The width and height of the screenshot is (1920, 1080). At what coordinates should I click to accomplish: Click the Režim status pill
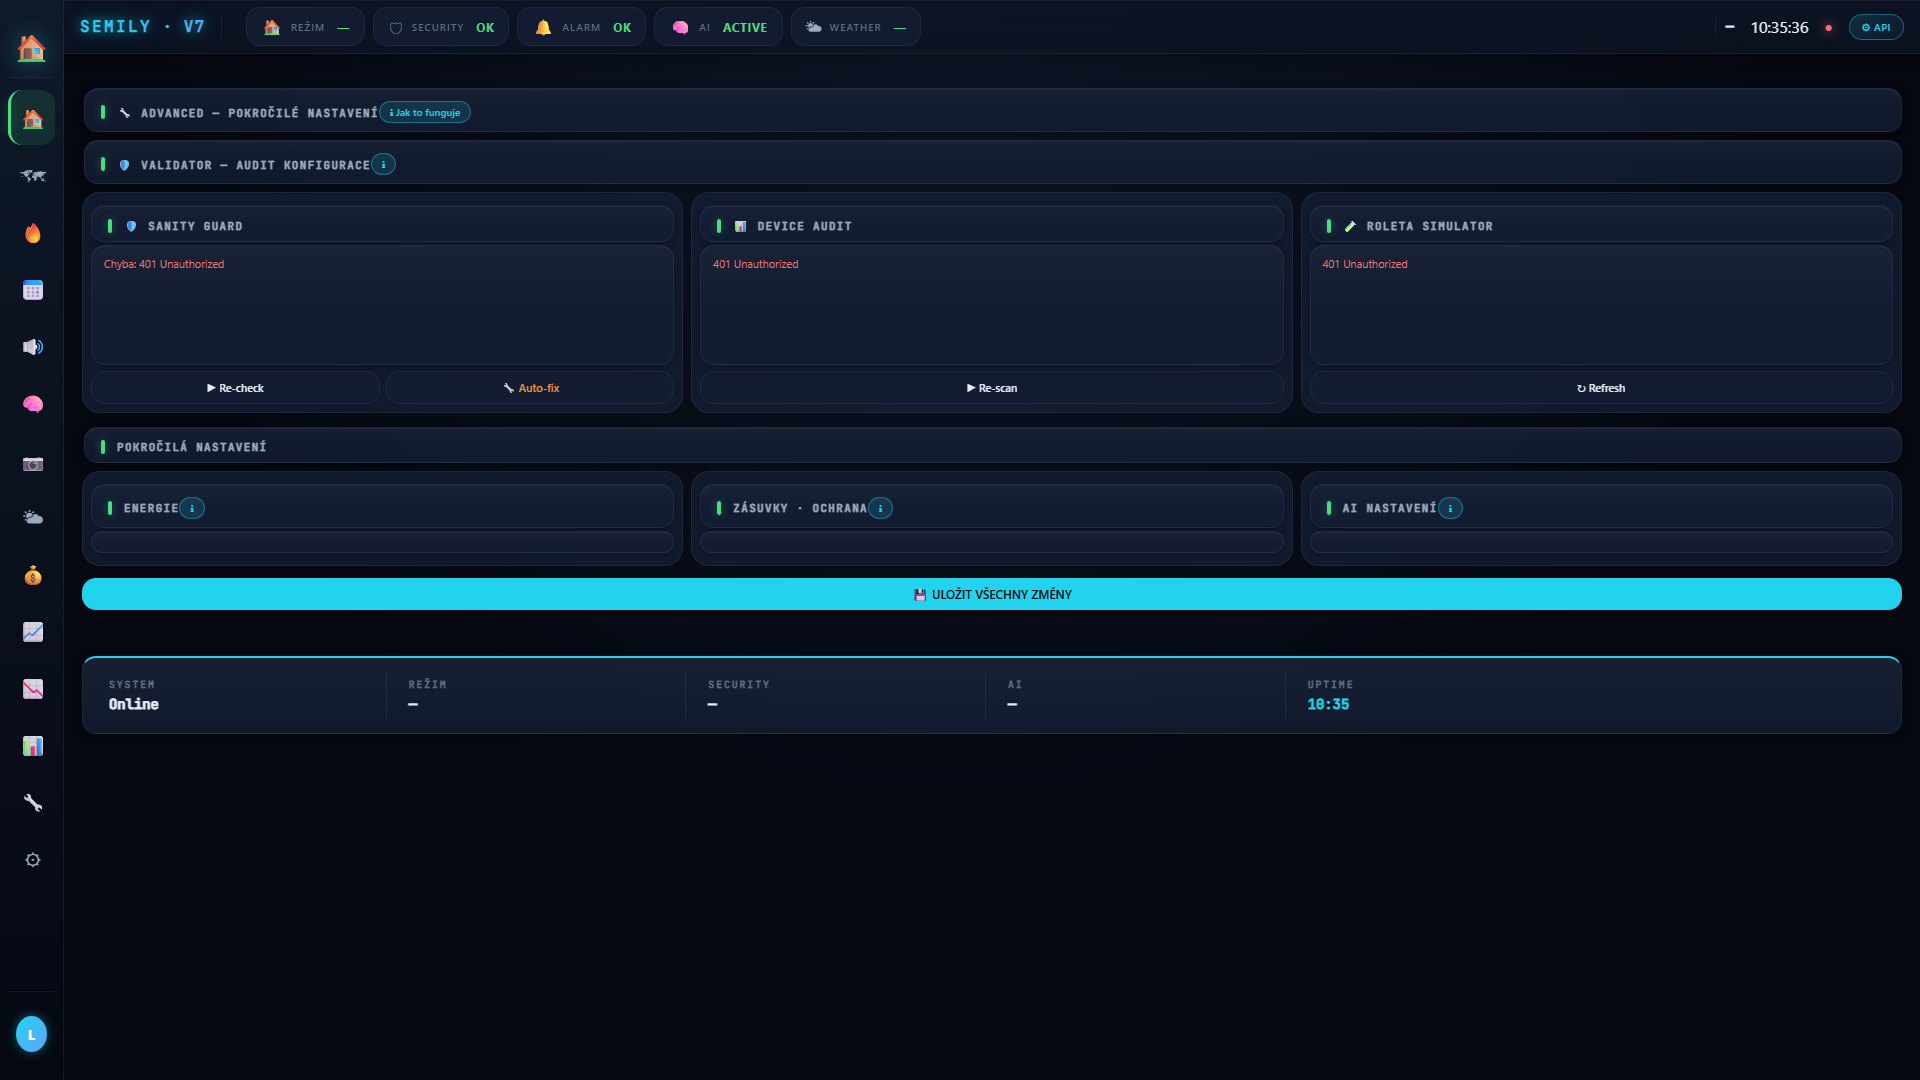305,27
